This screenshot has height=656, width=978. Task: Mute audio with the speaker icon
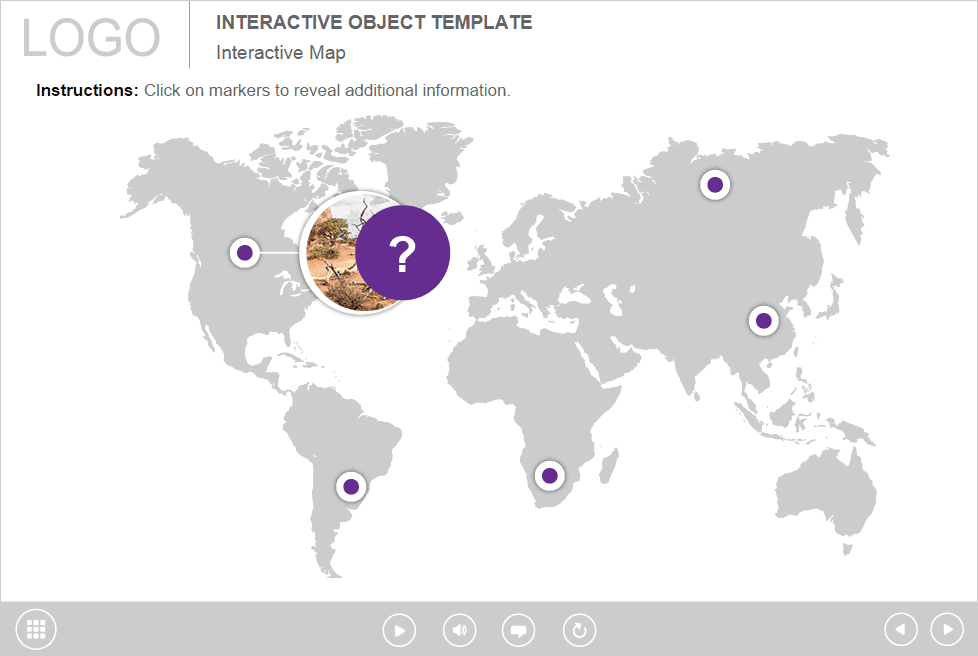459,630
